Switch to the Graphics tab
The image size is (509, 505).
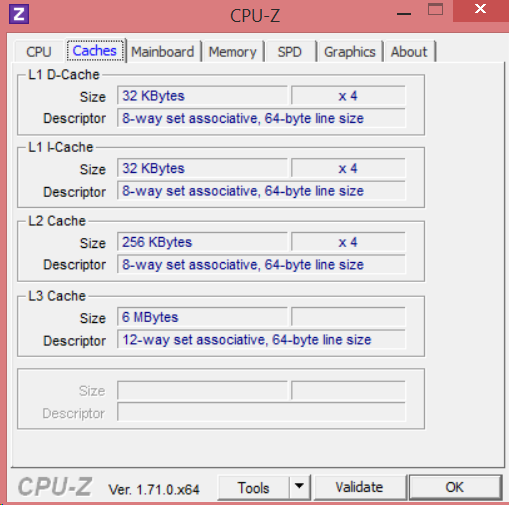click(350, 52)
